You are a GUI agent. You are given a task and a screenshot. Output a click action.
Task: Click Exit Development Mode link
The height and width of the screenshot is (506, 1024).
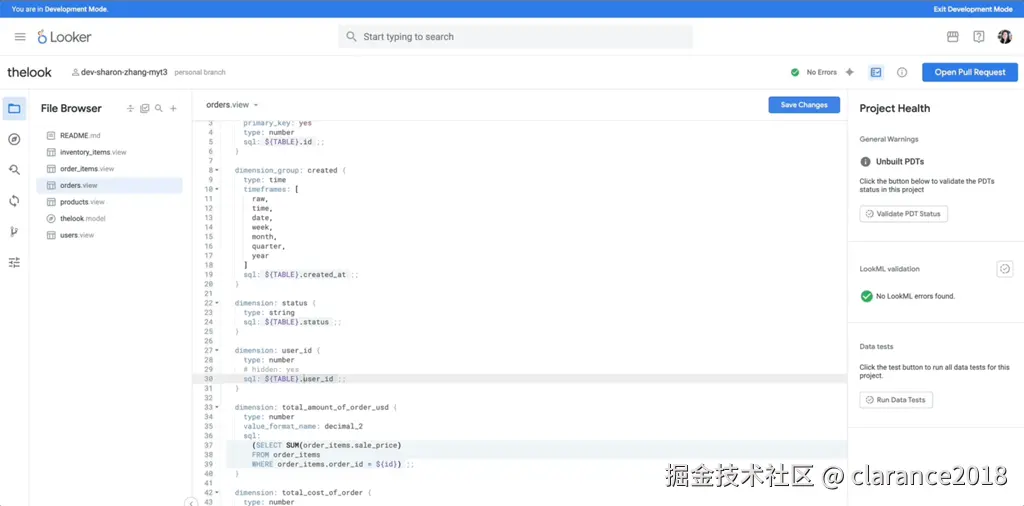(x=973, y=9)
